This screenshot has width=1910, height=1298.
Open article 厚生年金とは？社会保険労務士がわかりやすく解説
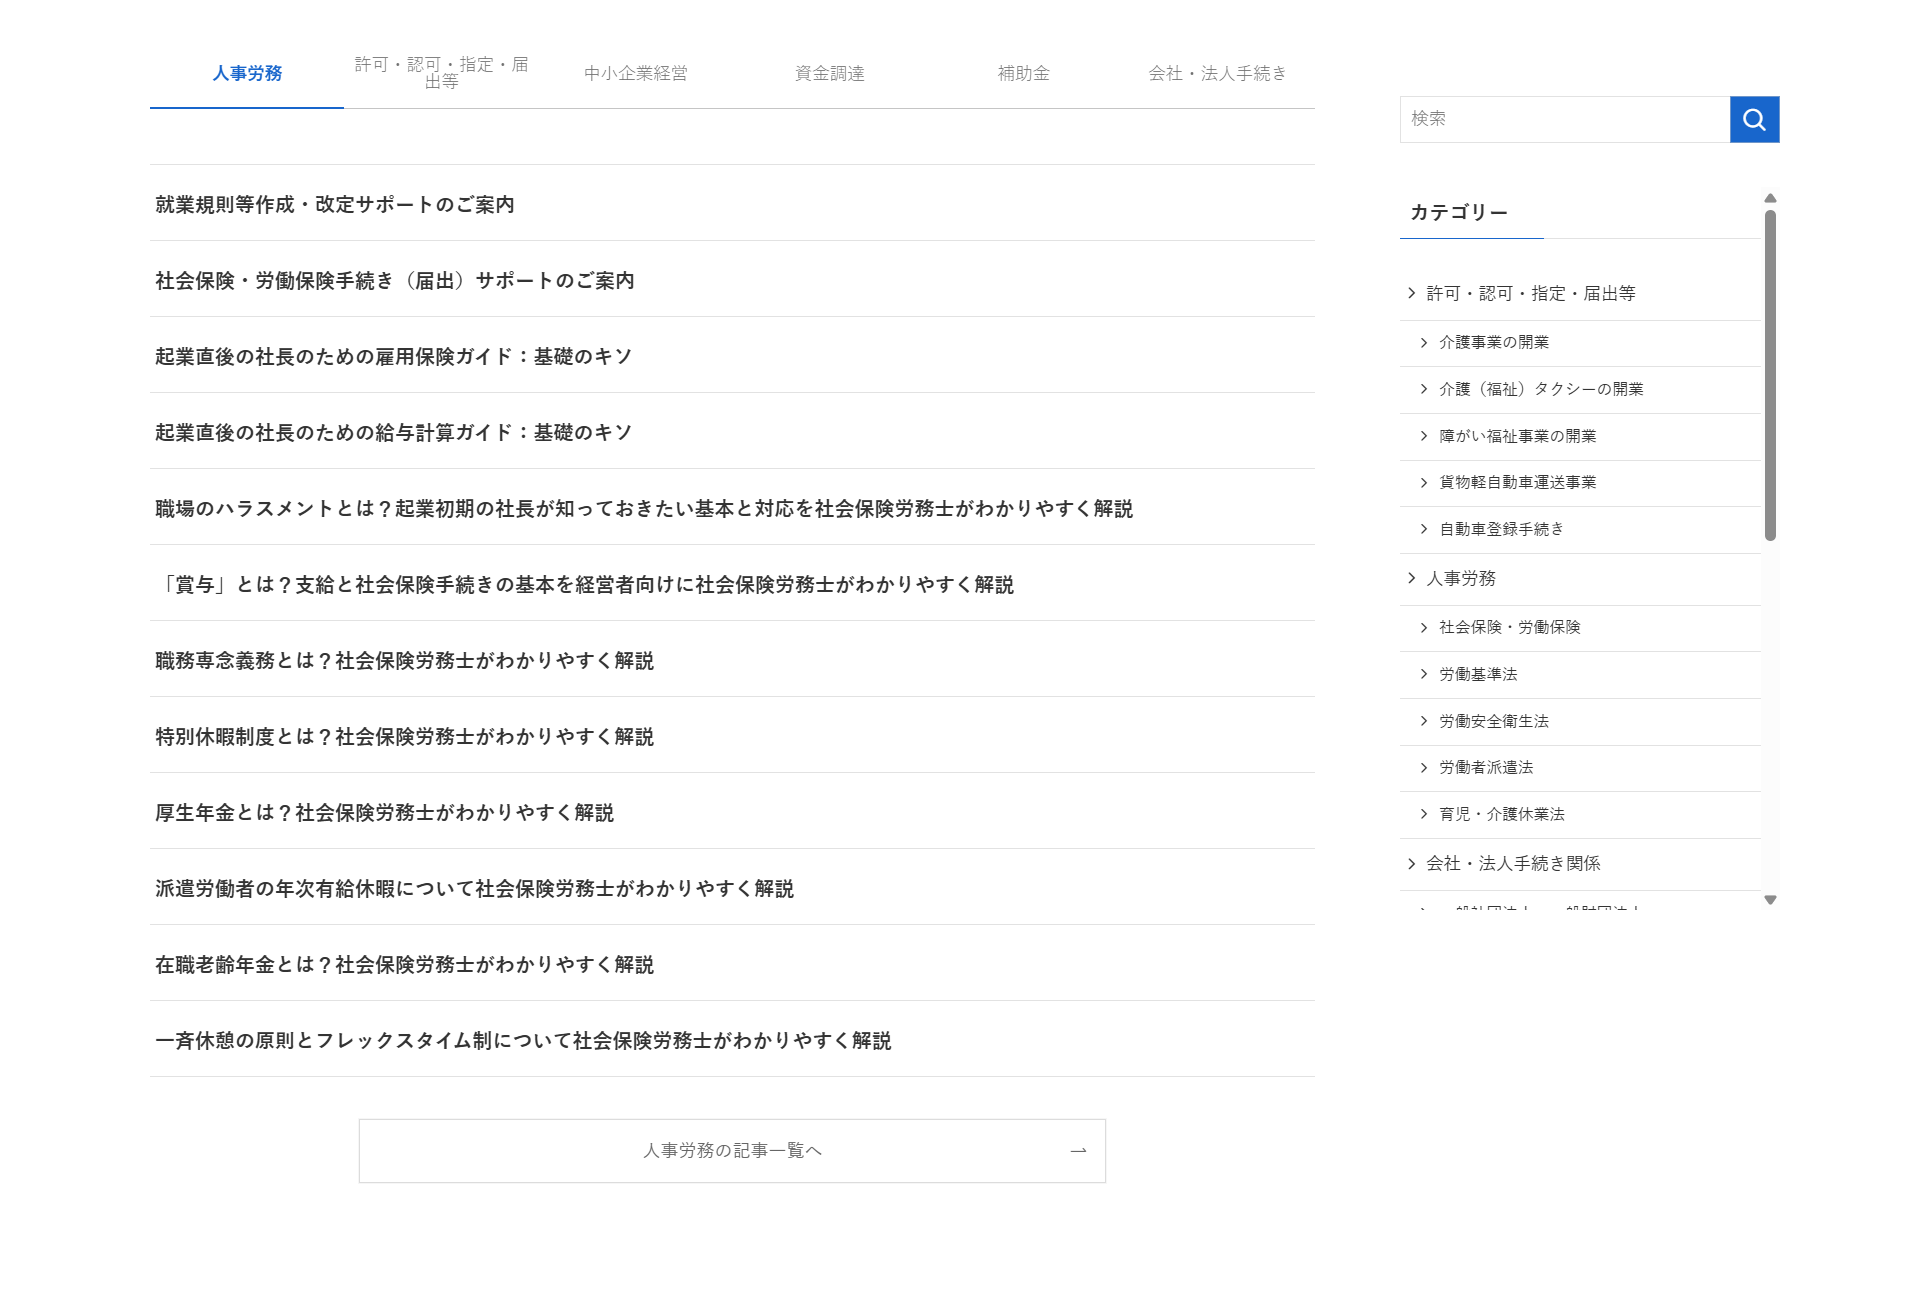coord(384,813)
